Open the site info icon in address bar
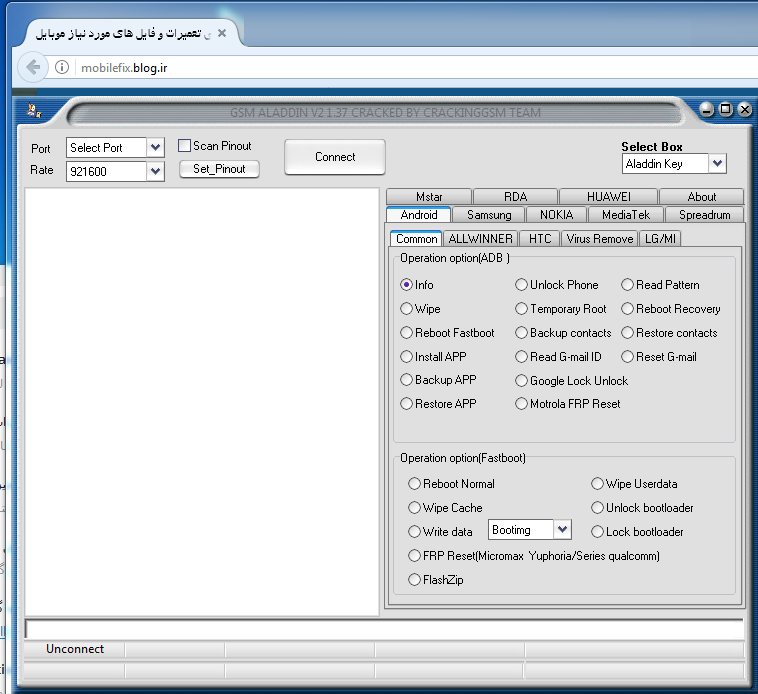Screen dimensions: 758x694 point(62,67)
